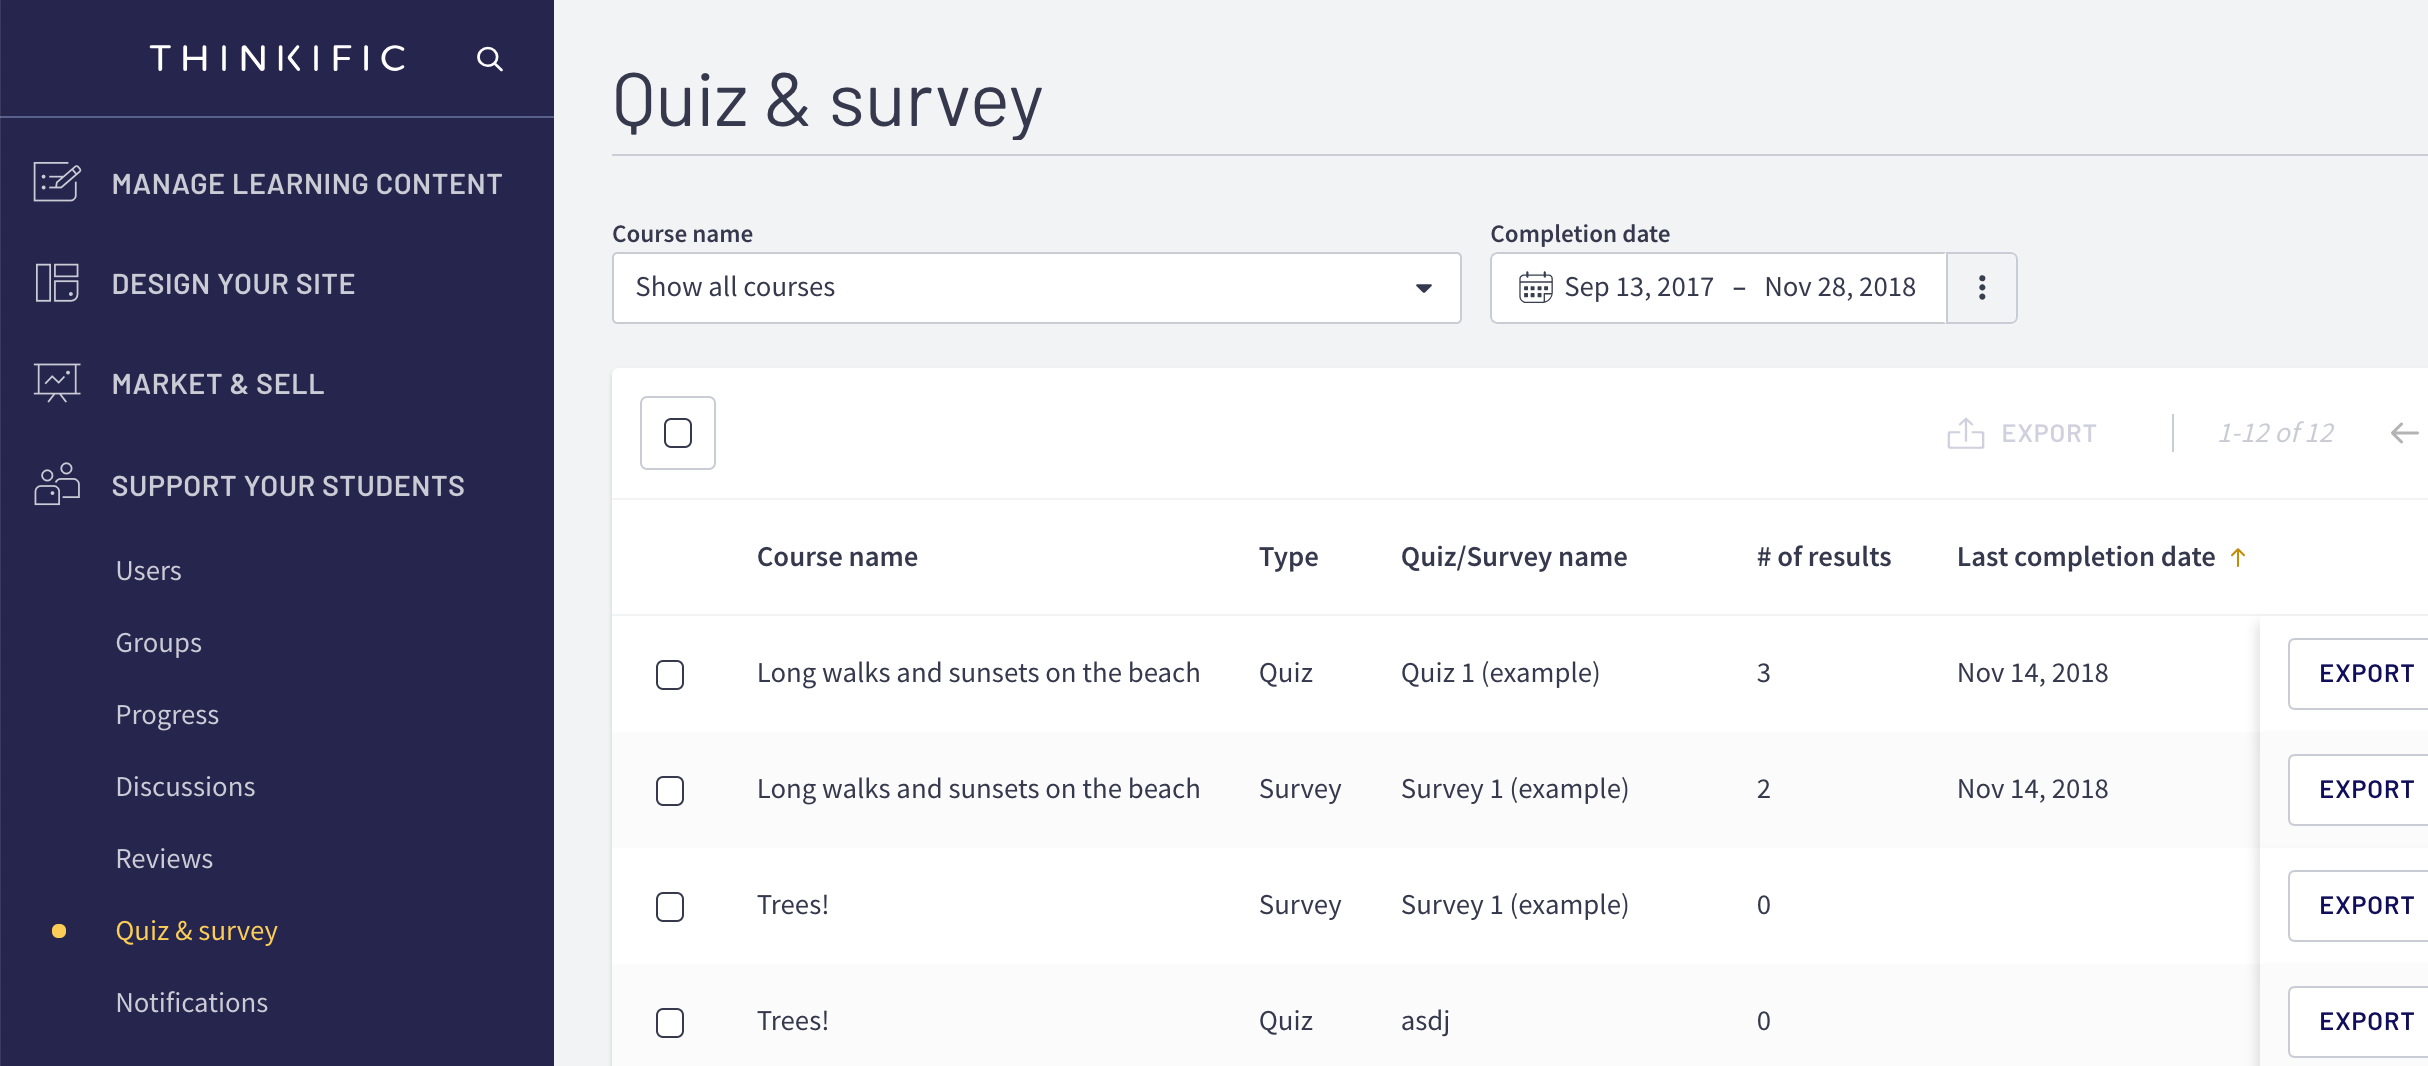The height and width of the screenshot is (1066, 2428).
Task: Open the calendar icon in Completion date
Action: pos(1535,288)
